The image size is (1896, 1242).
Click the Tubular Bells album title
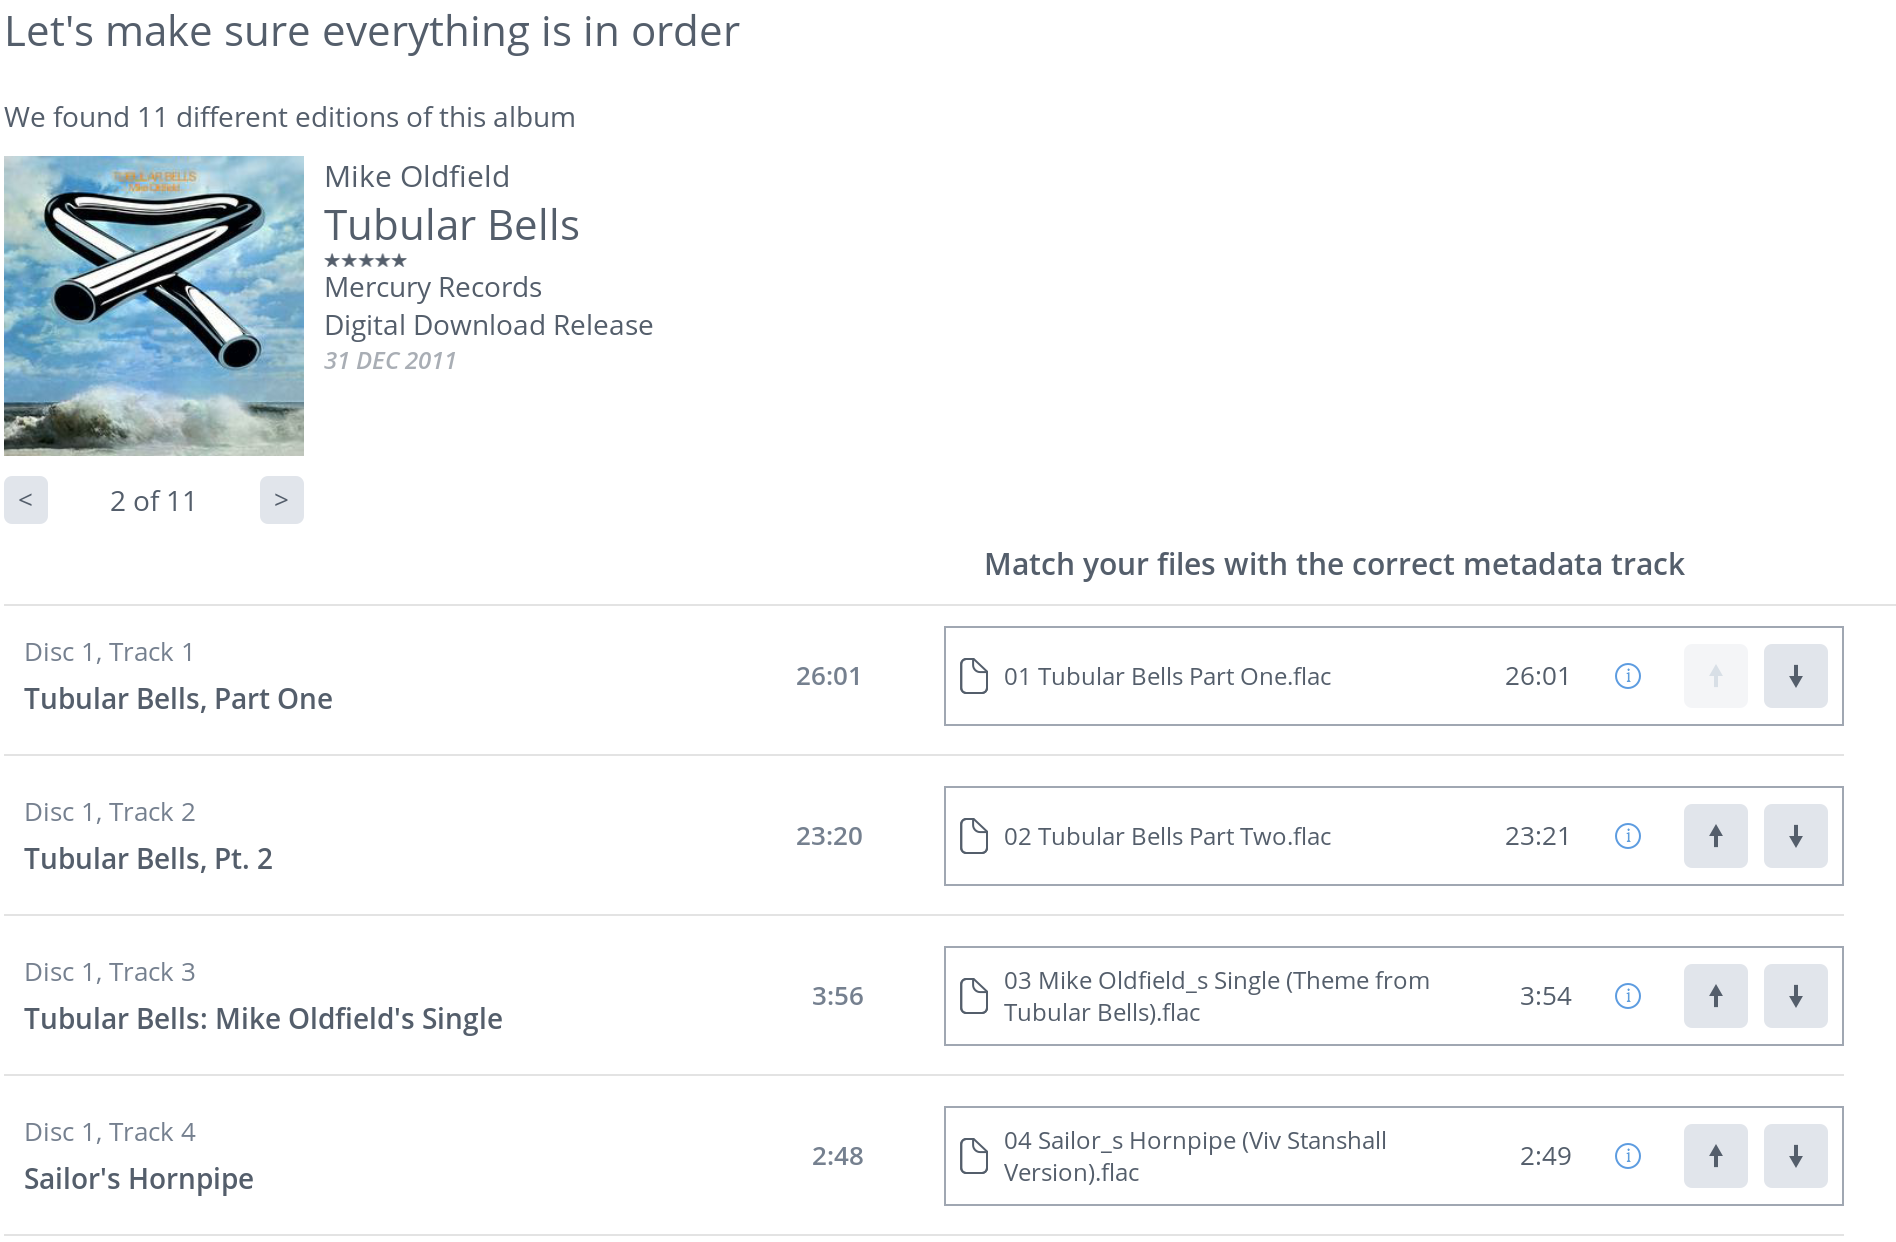pos(451,225)
